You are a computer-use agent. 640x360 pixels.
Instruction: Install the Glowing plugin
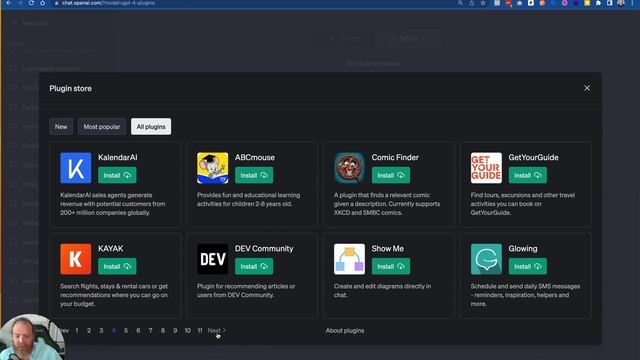pyautogui.click(x=527, y=266)
